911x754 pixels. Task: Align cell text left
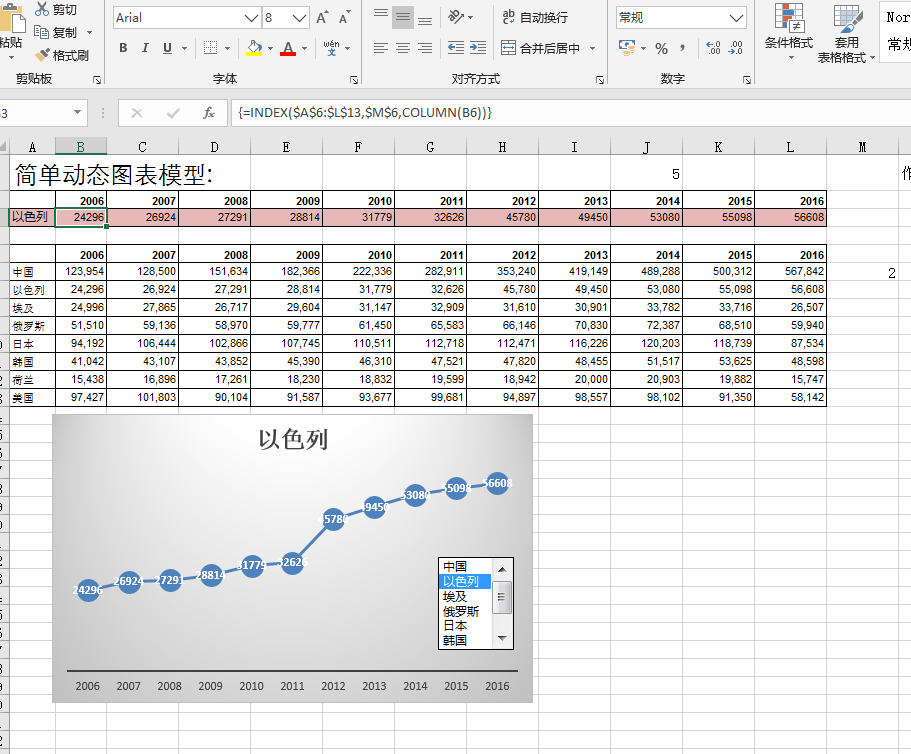pyautogui.click(x=381, y=48)
